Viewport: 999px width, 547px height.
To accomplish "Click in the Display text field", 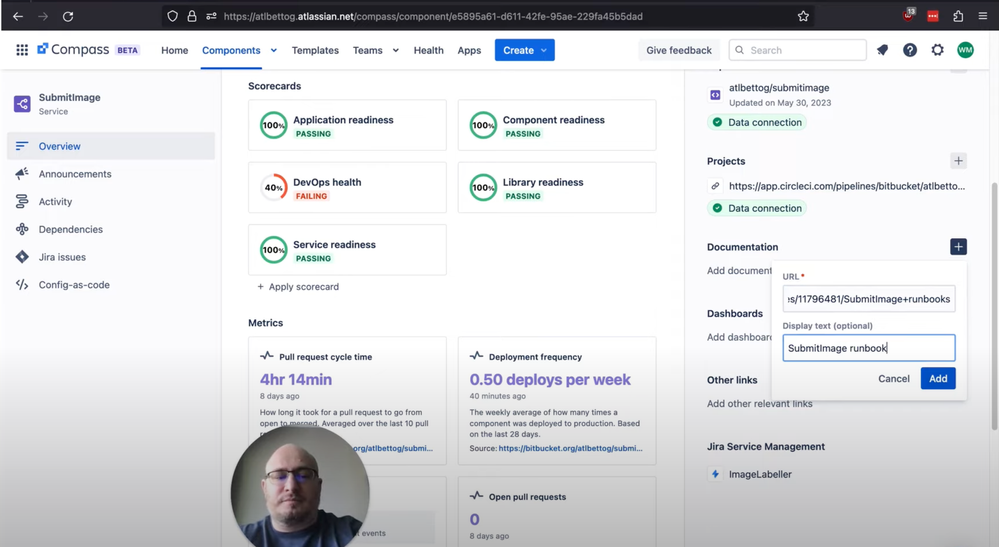I will pyautogui.click(x=868, y=348).
